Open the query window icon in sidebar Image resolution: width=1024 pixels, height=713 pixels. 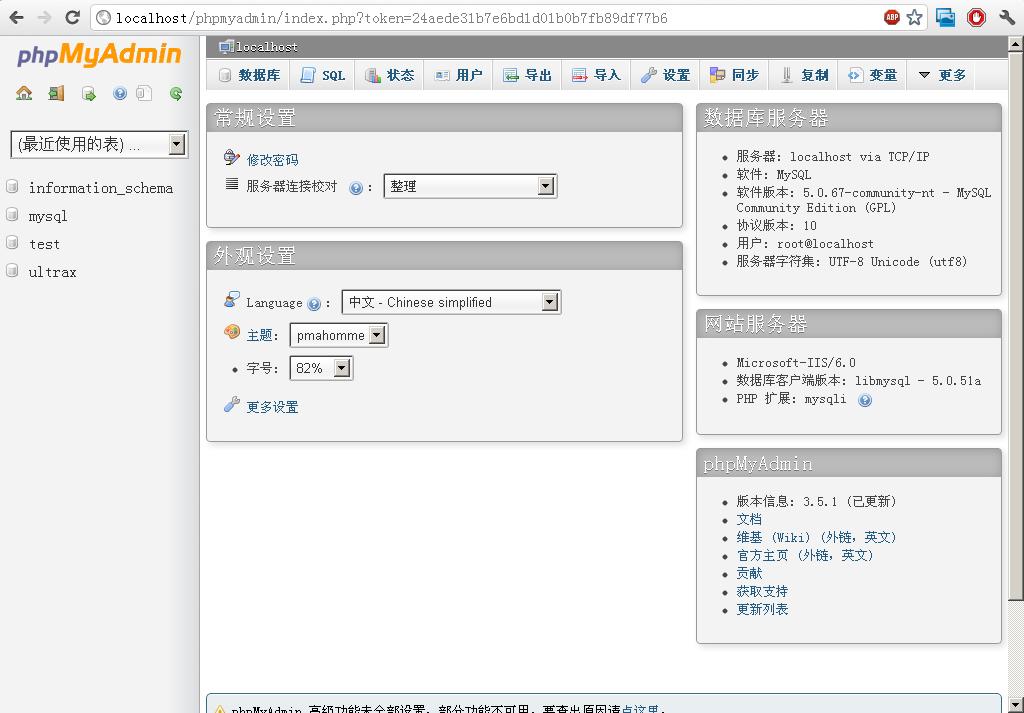(88, 93)
